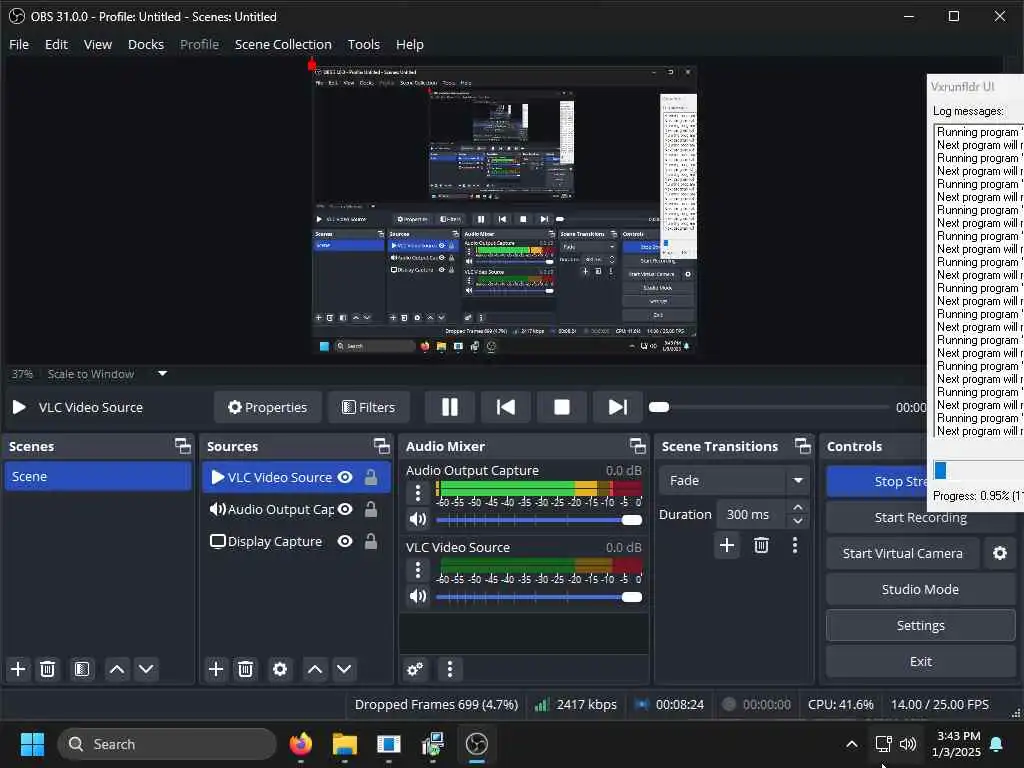
Task: Click the Exit button
Action: click(x=920, y=662)
